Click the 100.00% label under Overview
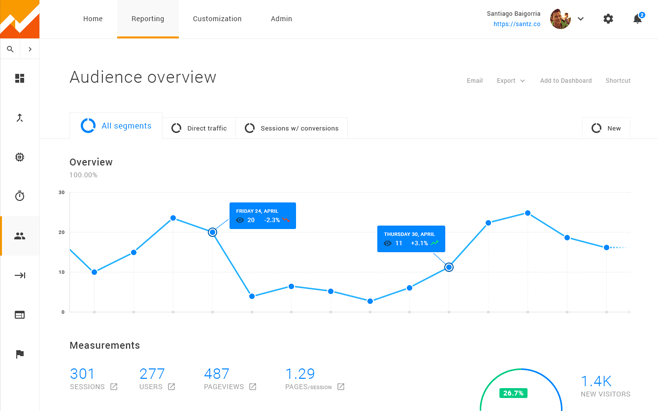 tap(84, 175)
